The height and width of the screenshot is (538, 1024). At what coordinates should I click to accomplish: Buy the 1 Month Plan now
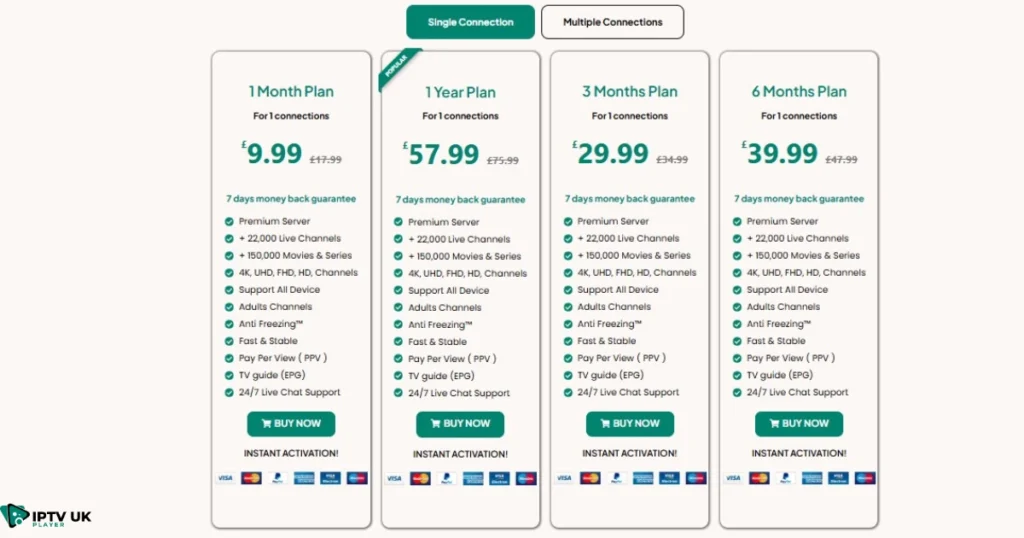pos(291,424)
